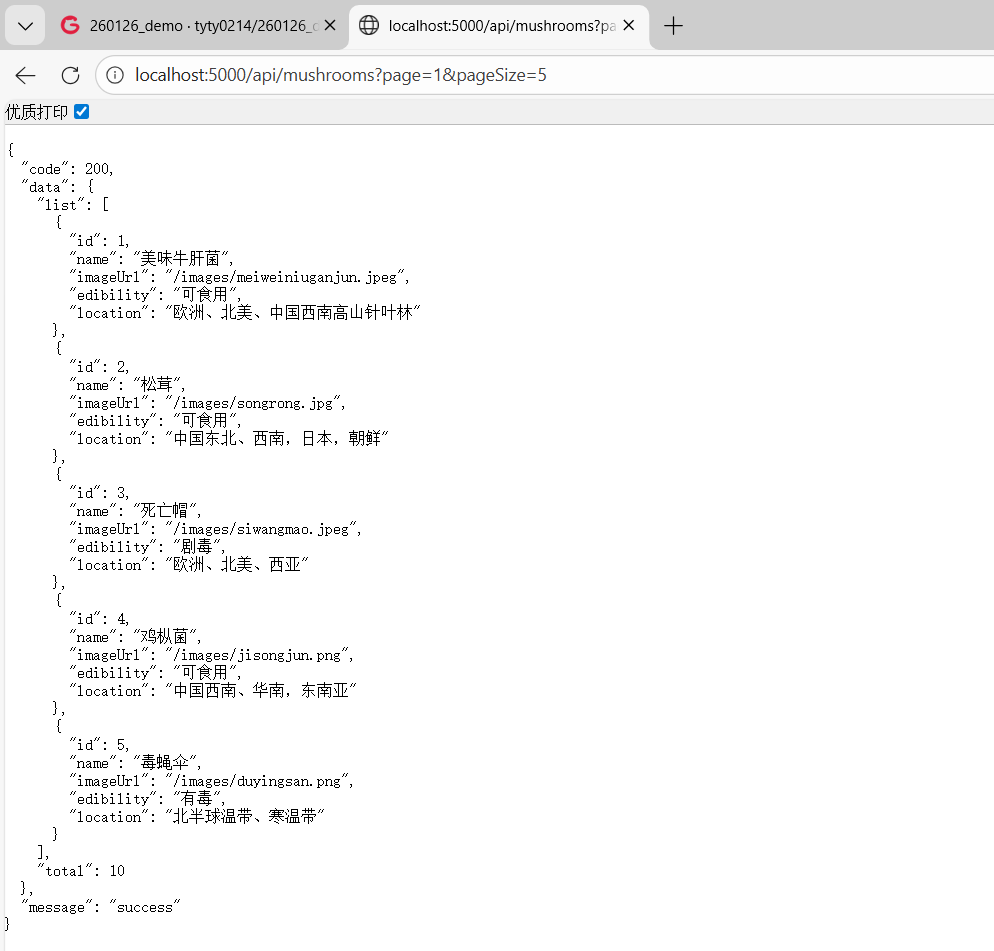Click the globe favicon on localhost tab
The image size is (994, 951).
tap(369, 25)
